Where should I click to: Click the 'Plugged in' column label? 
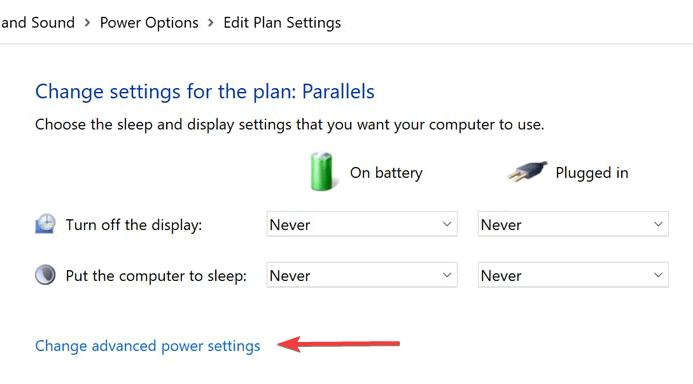coord(592,173)
